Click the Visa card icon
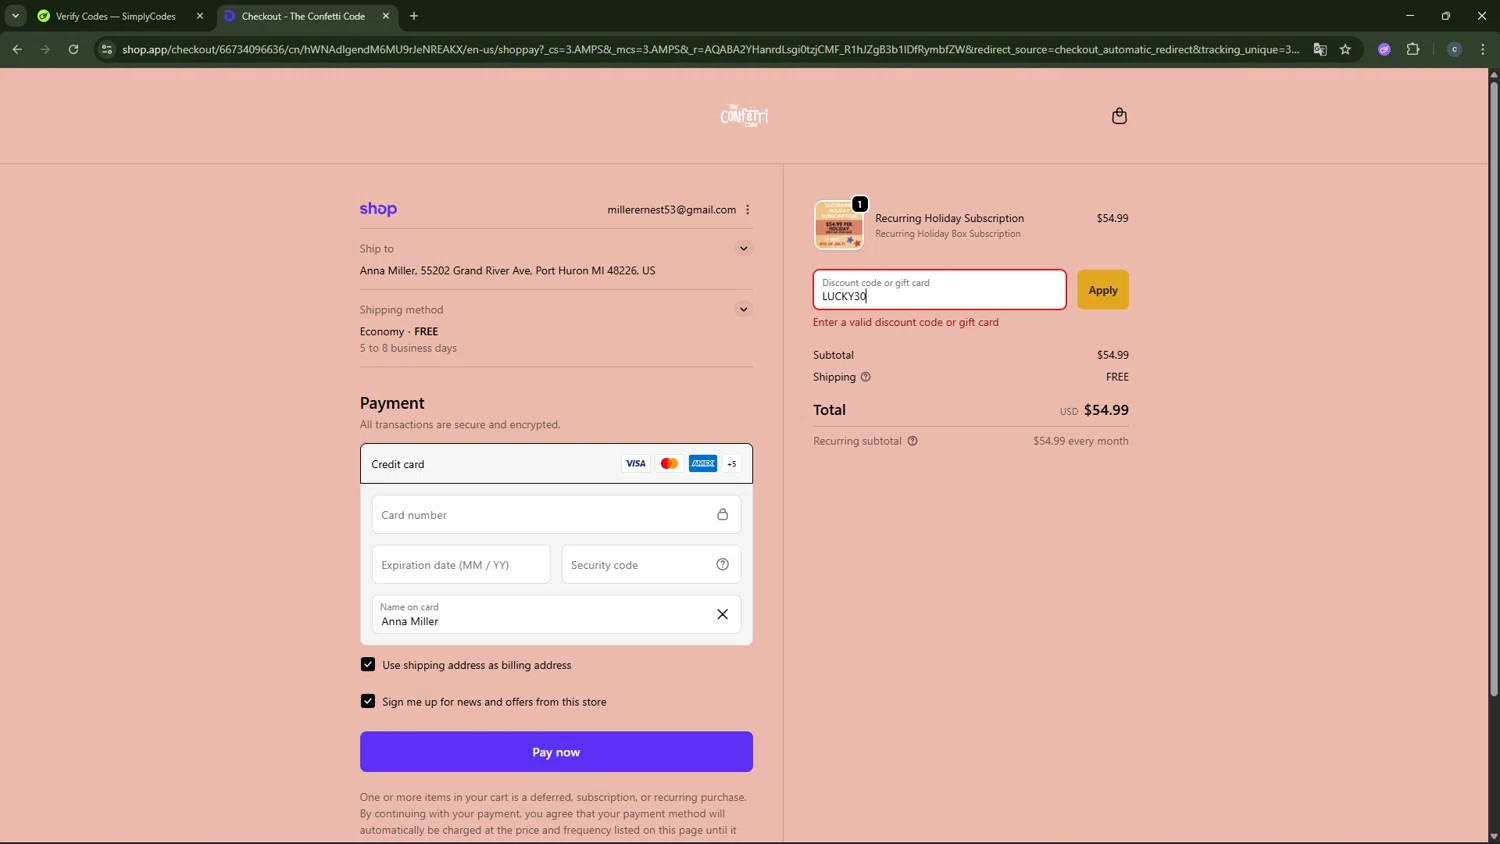This screenshot has width=1500, height=844. pyautogui.click(x=635, y=464)
